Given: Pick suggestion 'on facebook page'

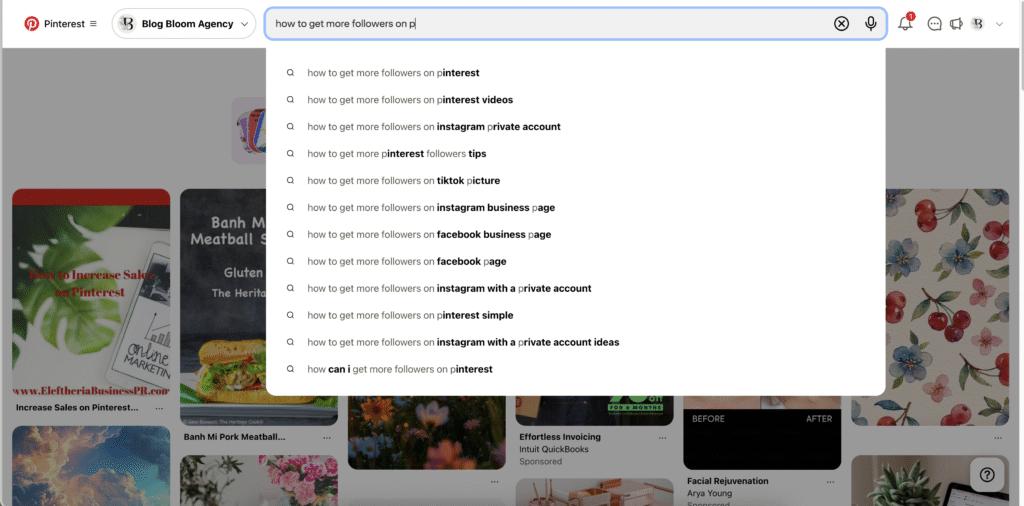Looking at the screenshot, I should (575, 261).
